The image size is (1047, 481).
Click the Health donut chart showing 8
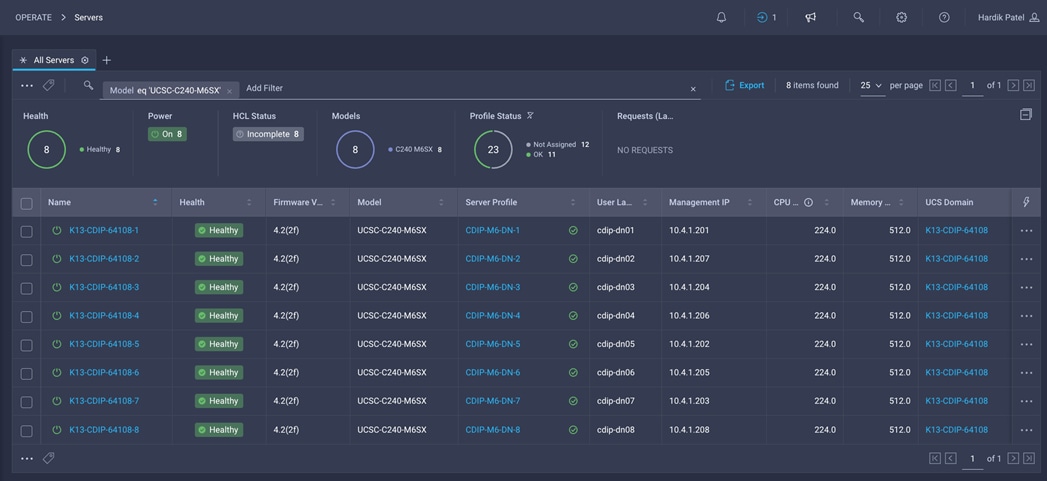(x=47, y=150)
